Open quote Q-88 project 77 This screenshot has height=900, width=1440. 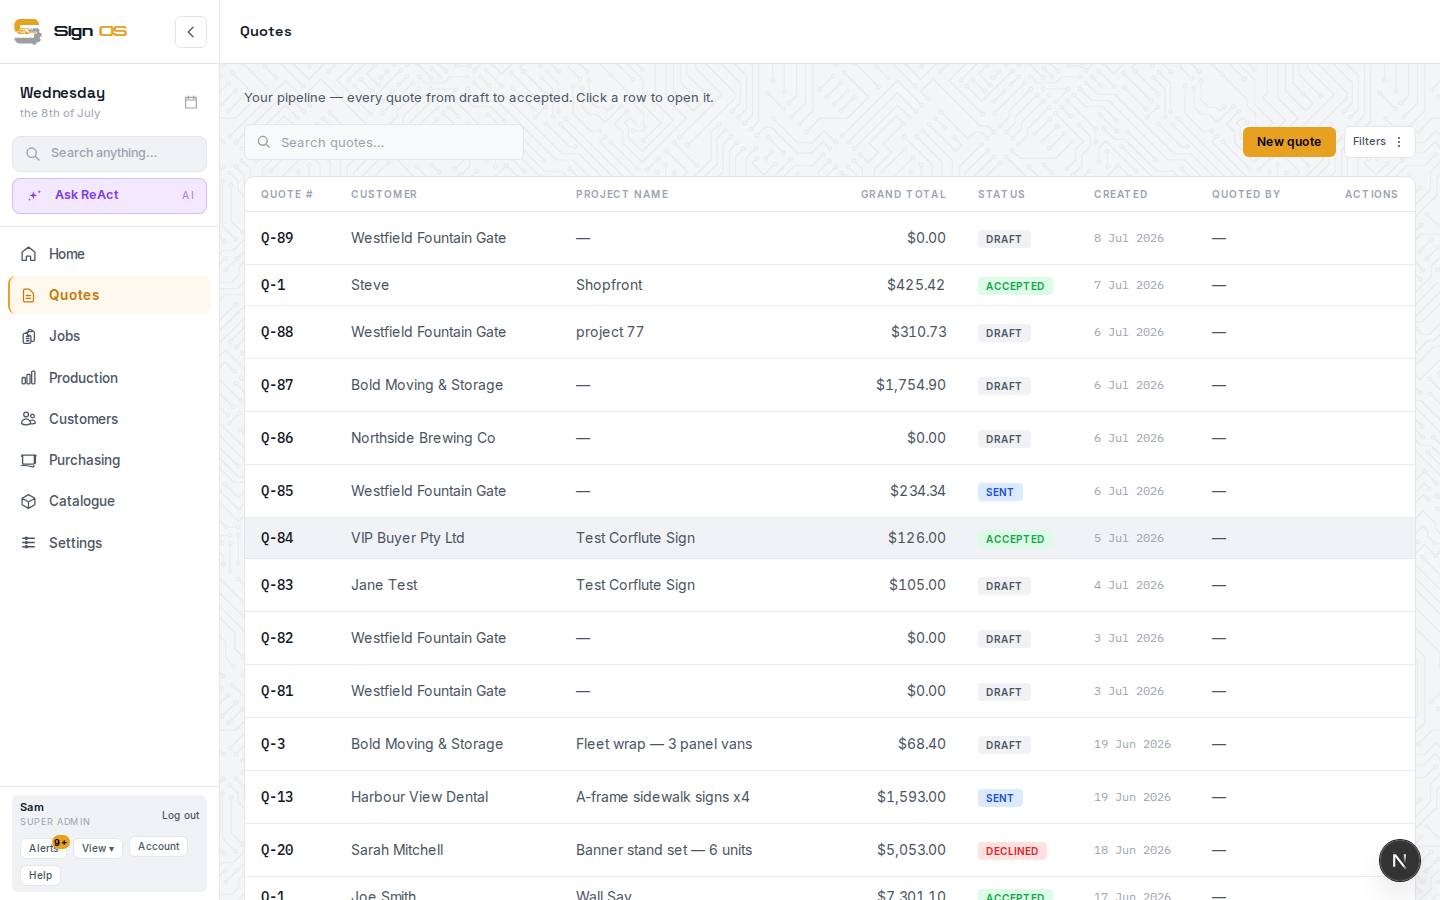[x=830, y=332]
